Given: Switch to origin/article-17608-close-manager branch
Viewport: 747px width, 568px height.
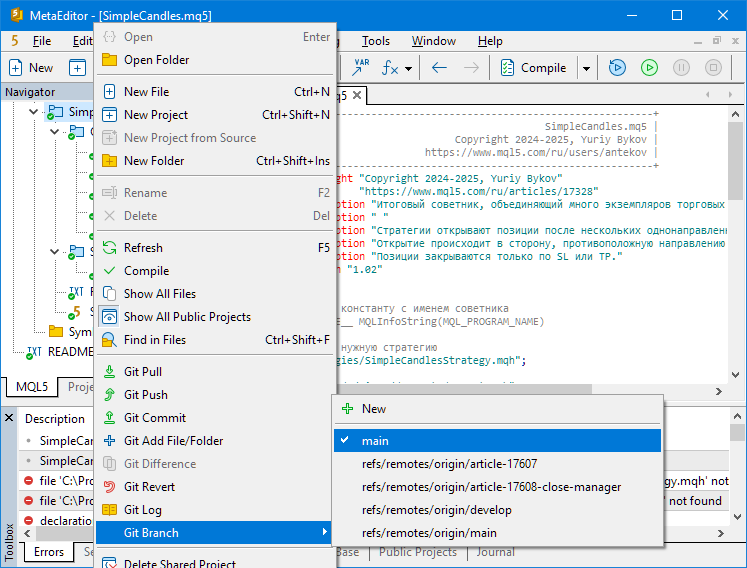Looking at the screenshot, I should point(497,487).
